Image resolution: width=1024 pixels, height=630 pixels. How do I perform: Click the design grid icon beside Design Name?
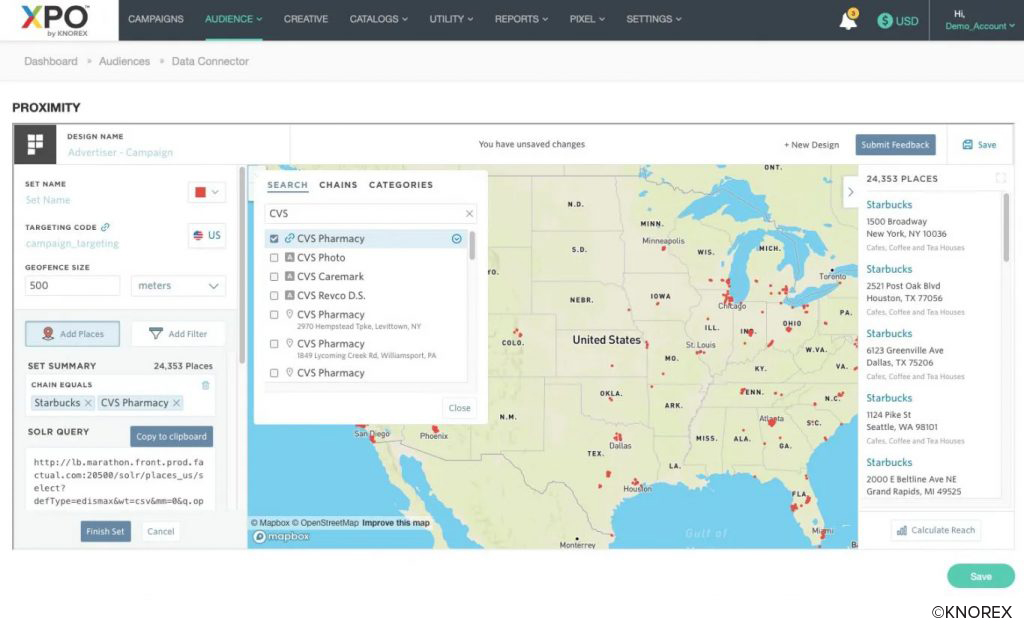pyautogui.click(x=35, y=145)
